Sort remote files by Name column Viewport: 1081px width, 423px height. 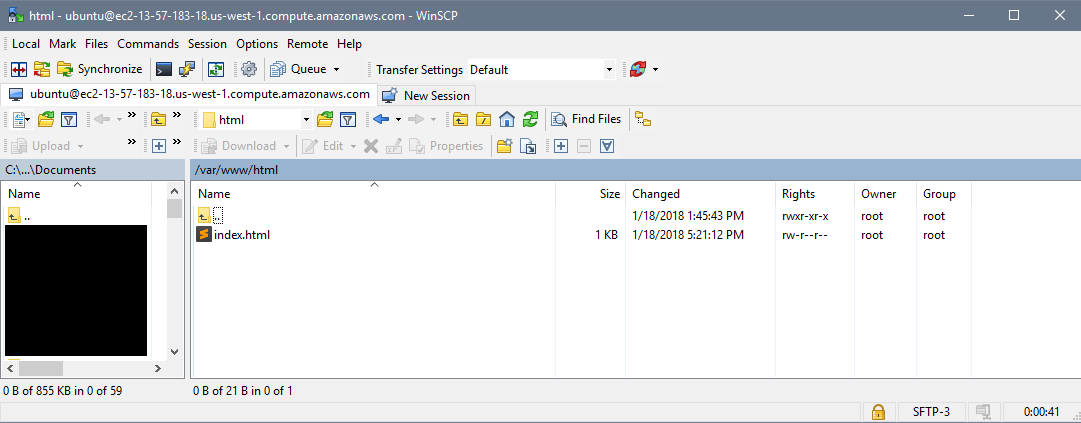(x=373, y=194)
